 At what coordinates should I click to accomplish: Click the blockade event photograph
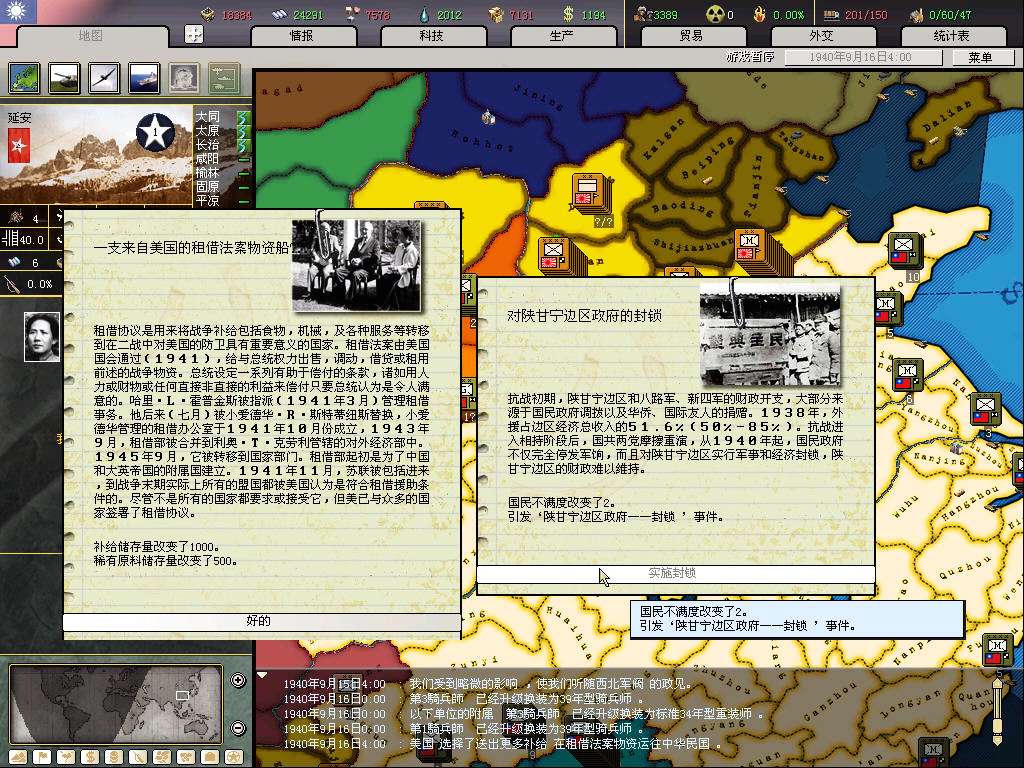(770, 335)
